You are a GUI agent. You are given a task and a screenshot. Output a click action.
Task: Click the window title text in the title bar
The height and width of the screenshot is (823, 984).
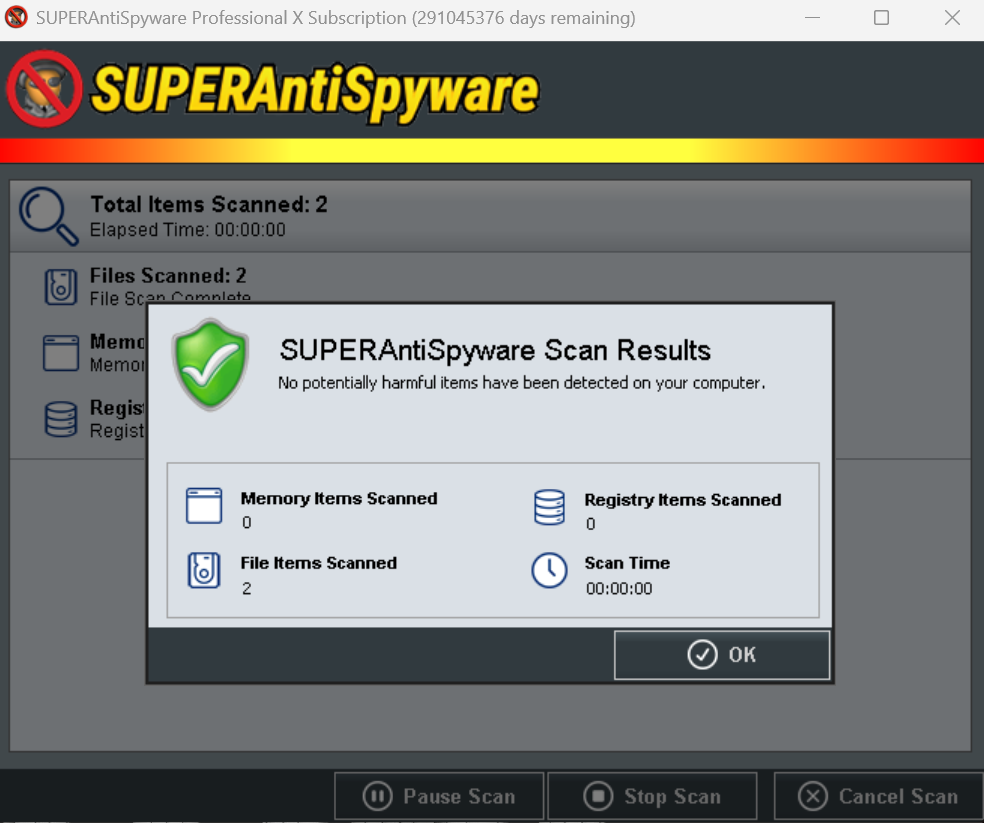point(336,18)
